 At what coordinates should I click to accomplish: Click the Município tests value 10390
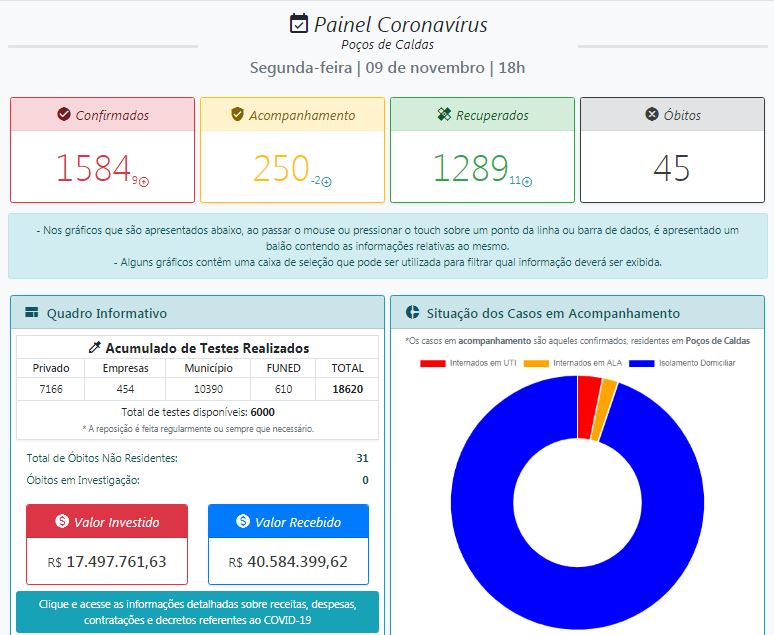[208, 389]
